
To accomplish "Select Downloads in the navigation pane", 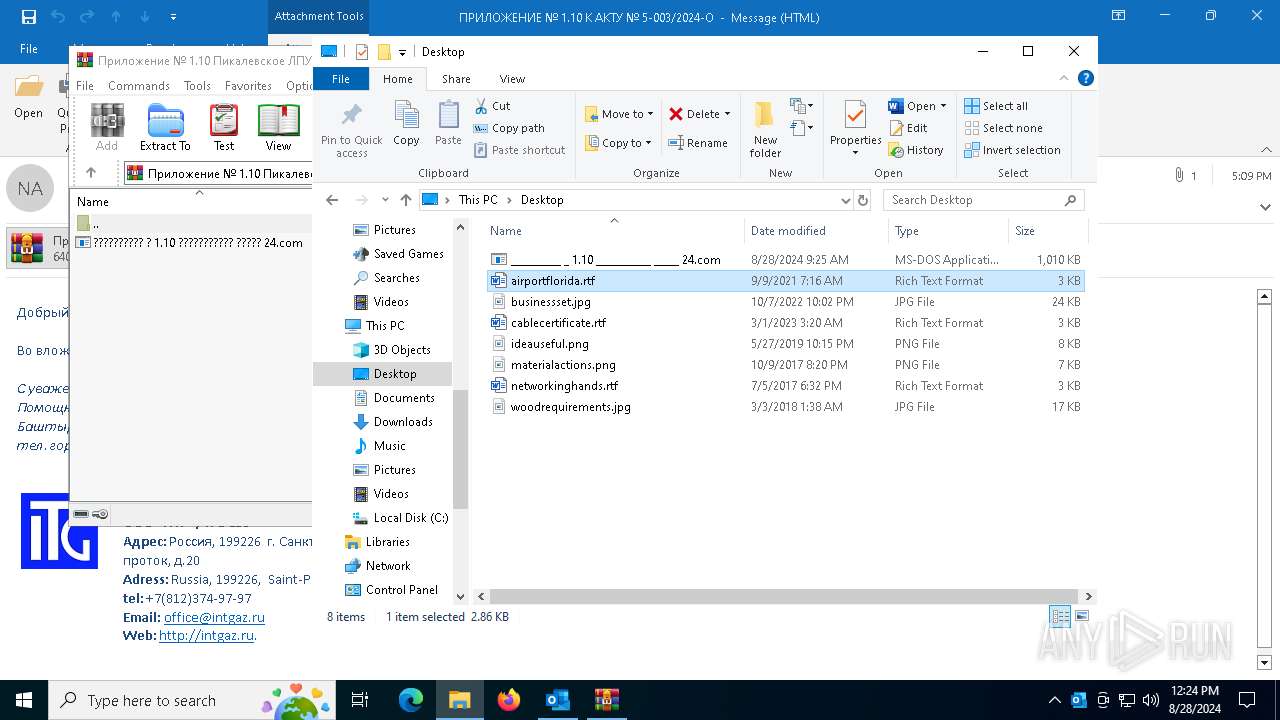I will [x=402, y=422].
